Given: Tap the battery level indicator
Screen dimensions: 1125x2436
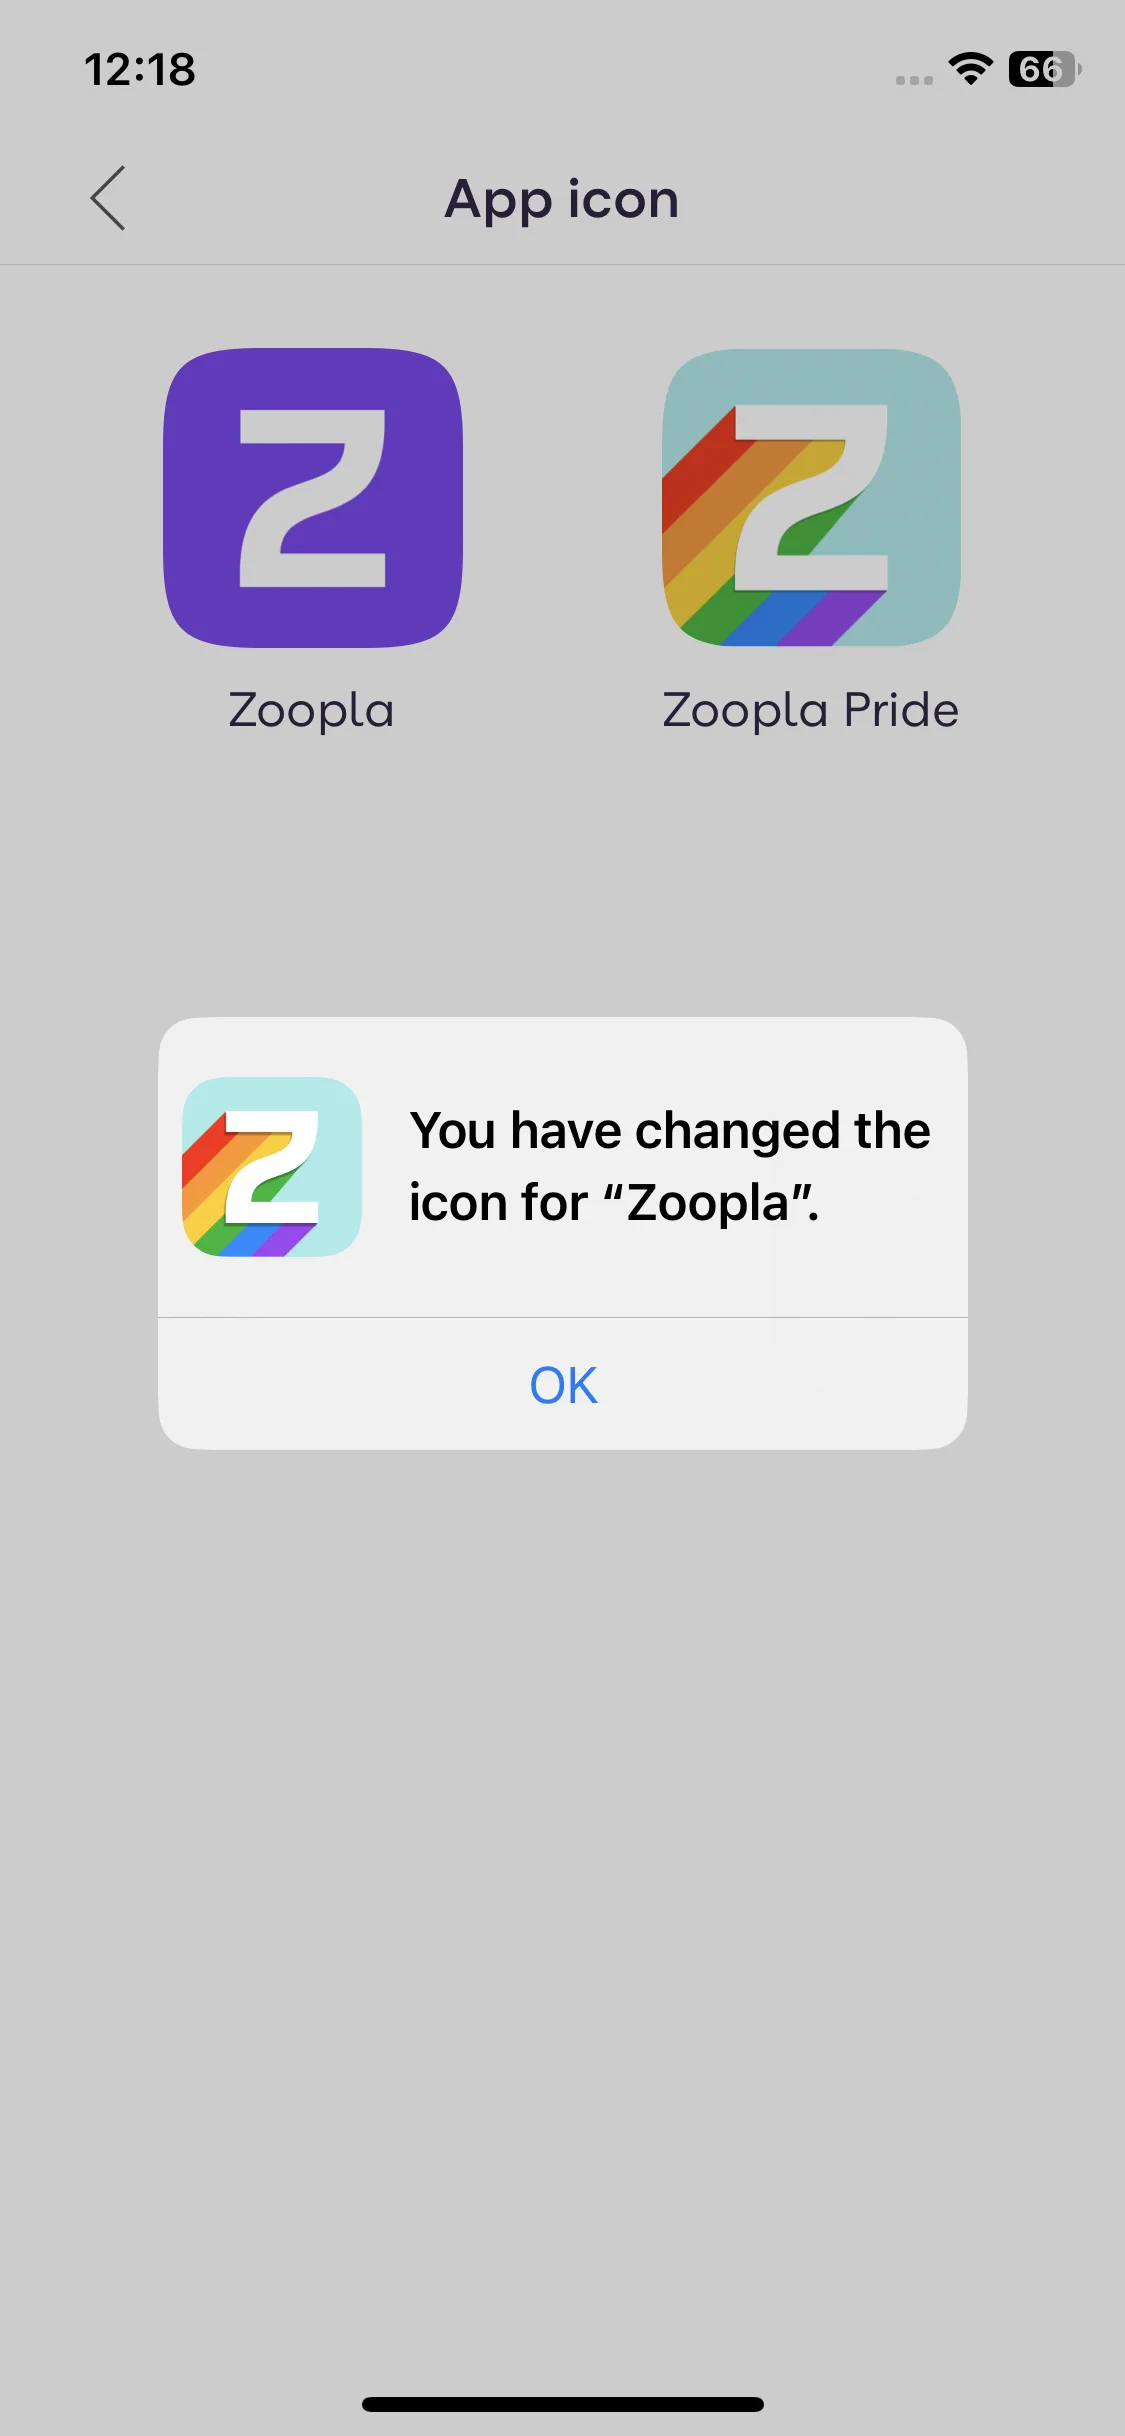Looking at the screenshot, I should 1045,69.
